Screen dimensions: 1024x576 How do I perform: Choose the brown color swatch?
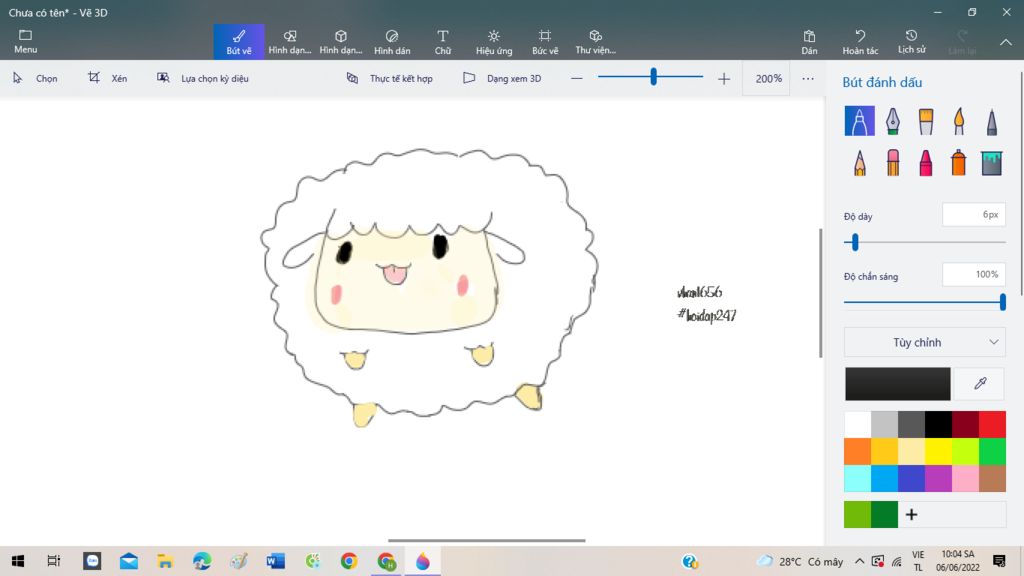[992, 478]
